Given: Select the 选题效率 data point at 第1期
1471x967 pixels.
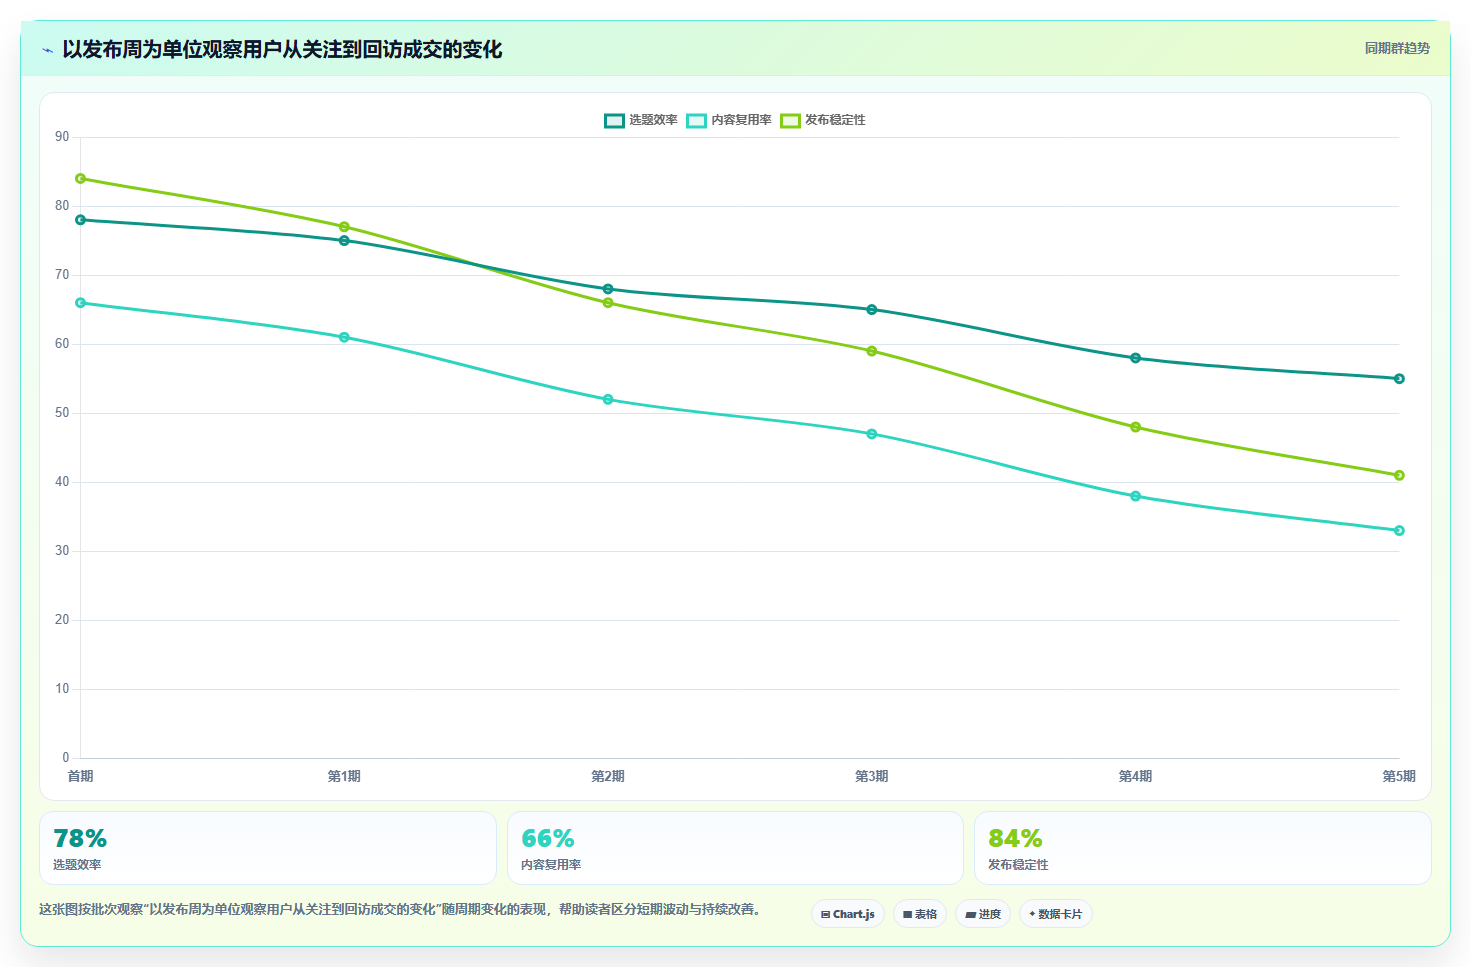Looking at the screenshot, I should (344, 241).
